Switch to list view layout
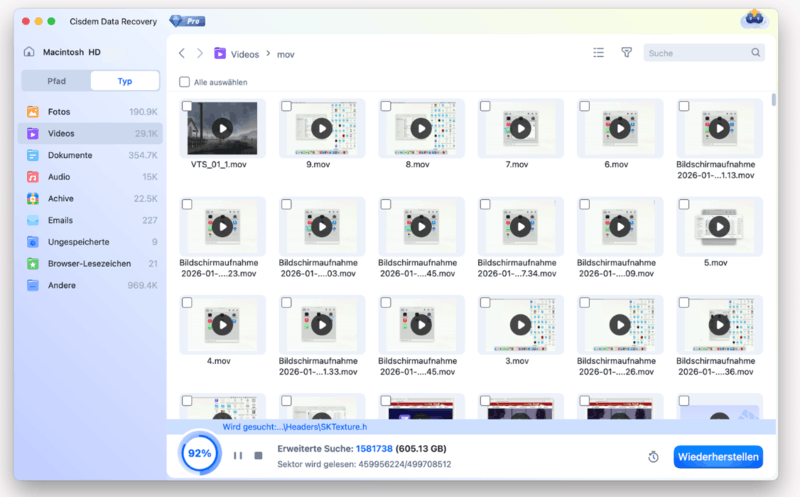Image resolution: width=800 pixels, height=497 pixels. tap(598, 53)
